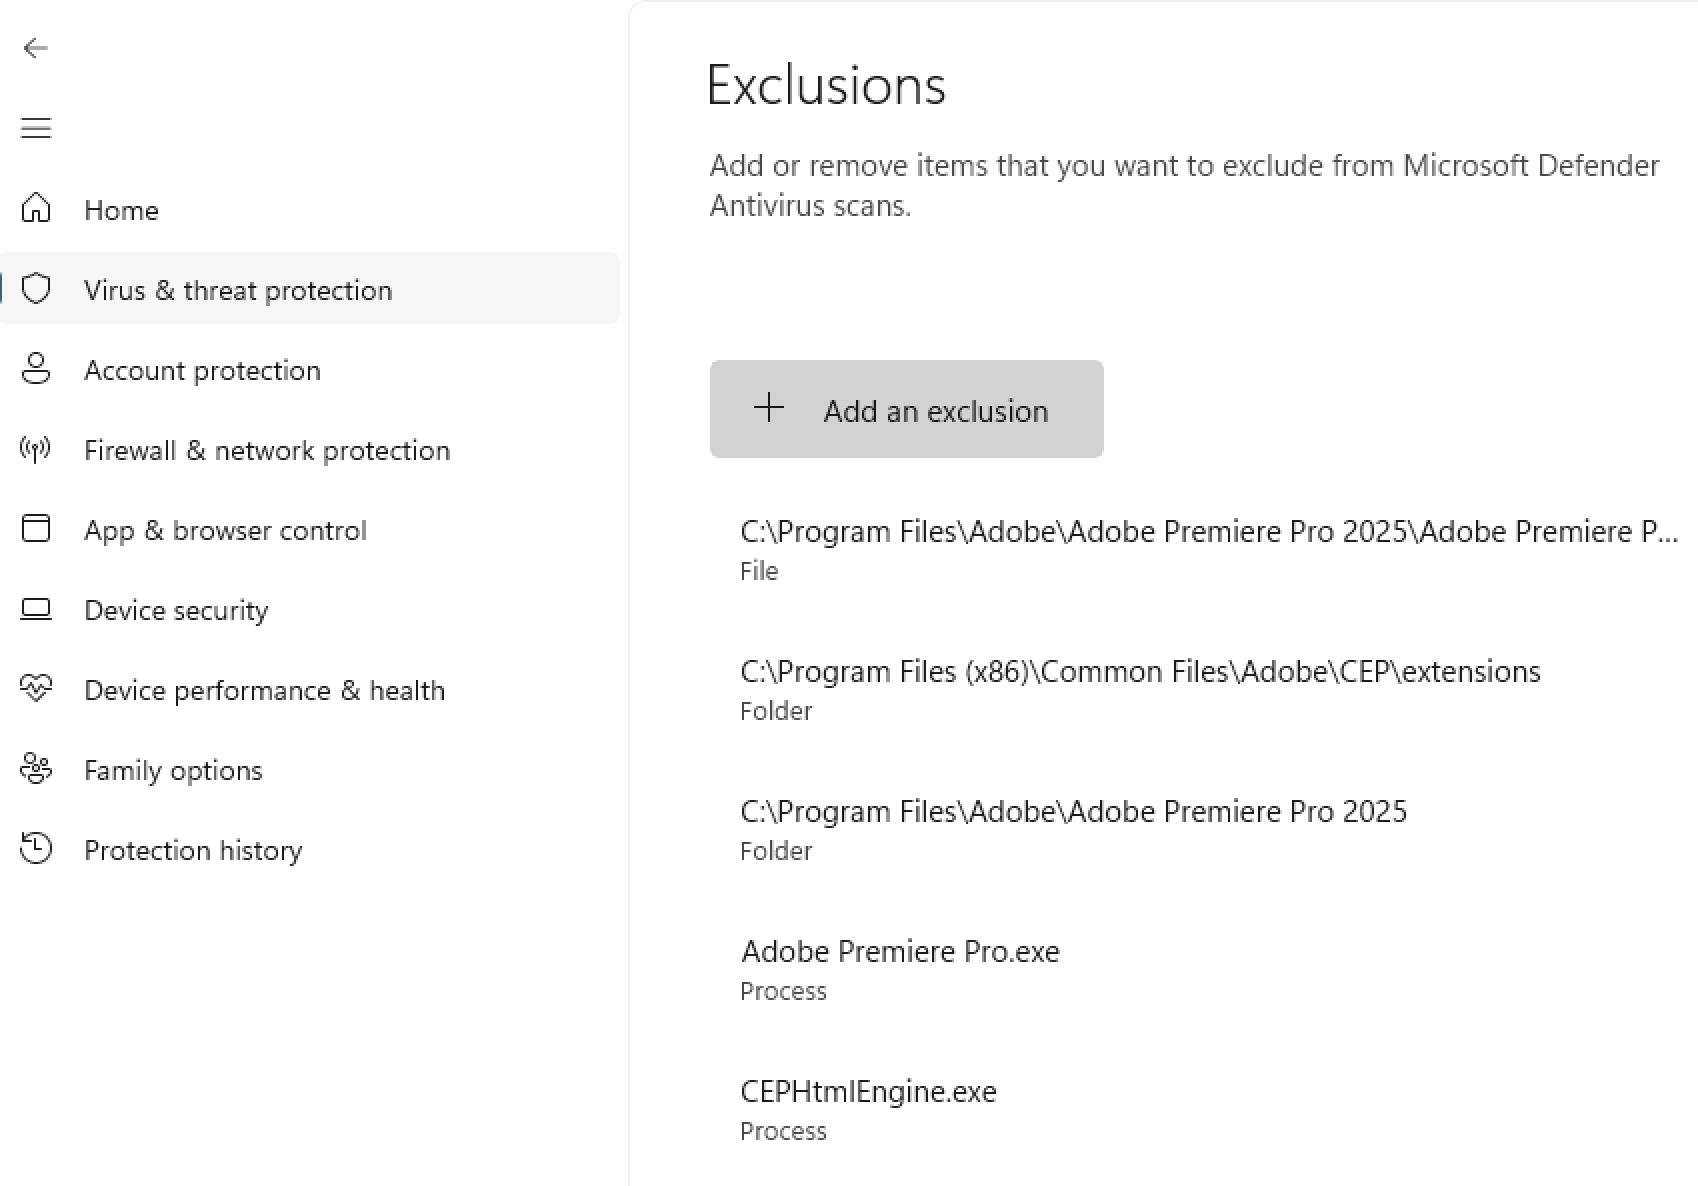Viewport: 1698px width, 1186px height.
Task: Open Firewall & network protection page
Action: tap(267, 450)
